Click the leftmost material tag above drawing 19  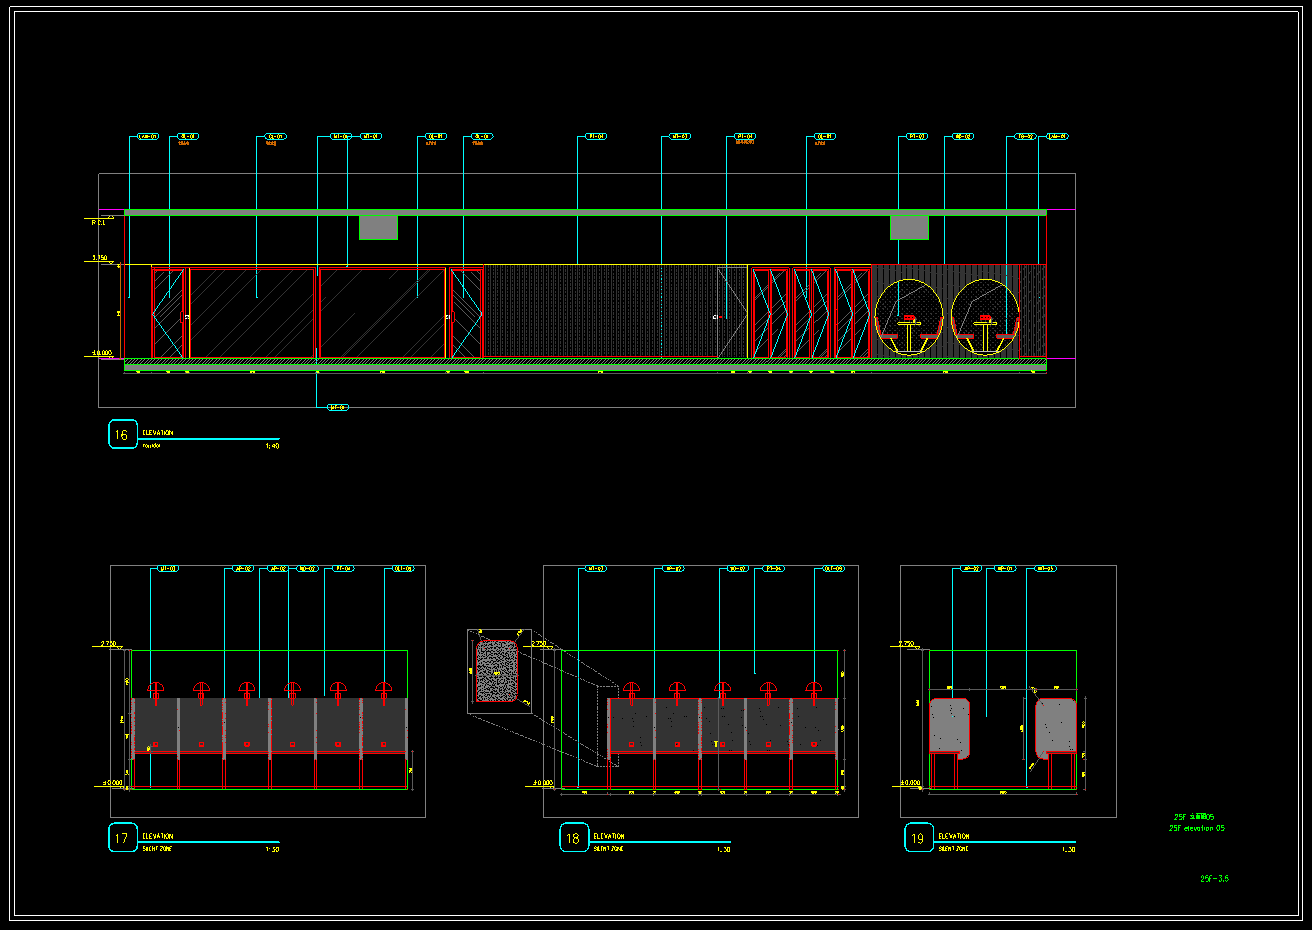[x=970, y=569]
